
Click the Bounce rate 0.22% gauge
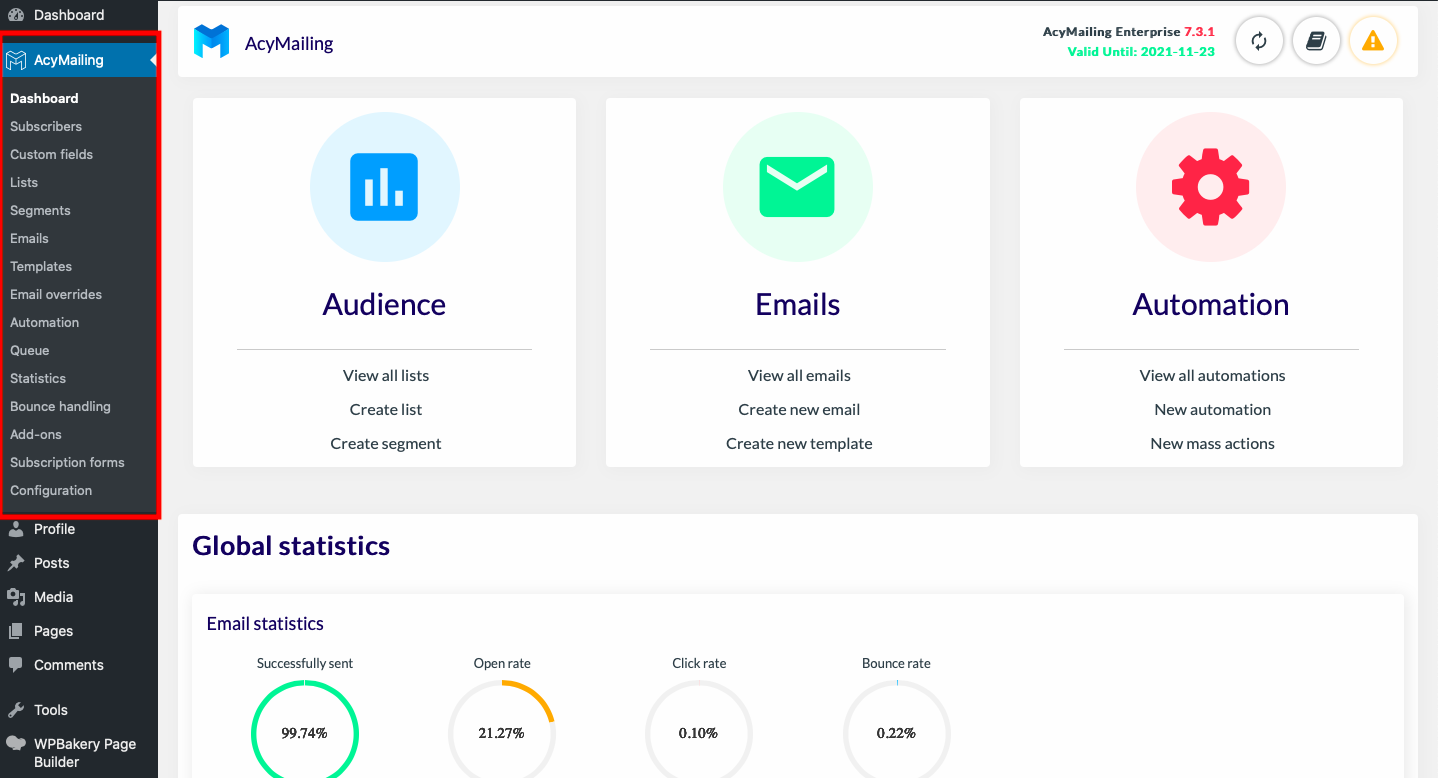(896, 731)
